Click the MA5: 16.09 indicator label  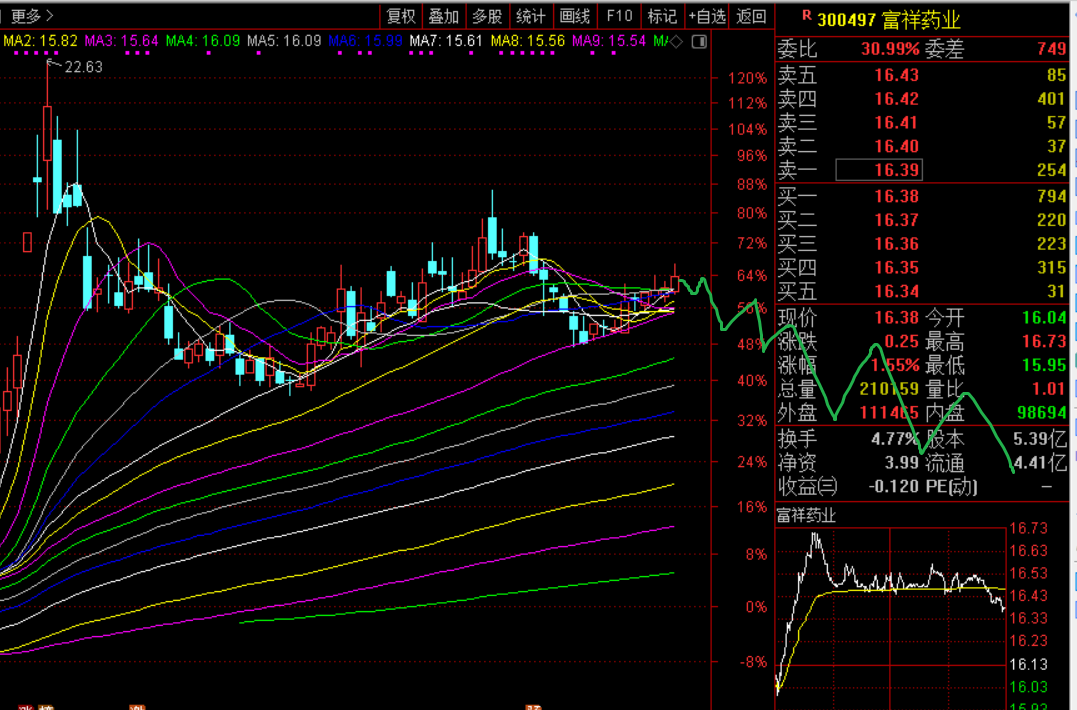point(284,41)
